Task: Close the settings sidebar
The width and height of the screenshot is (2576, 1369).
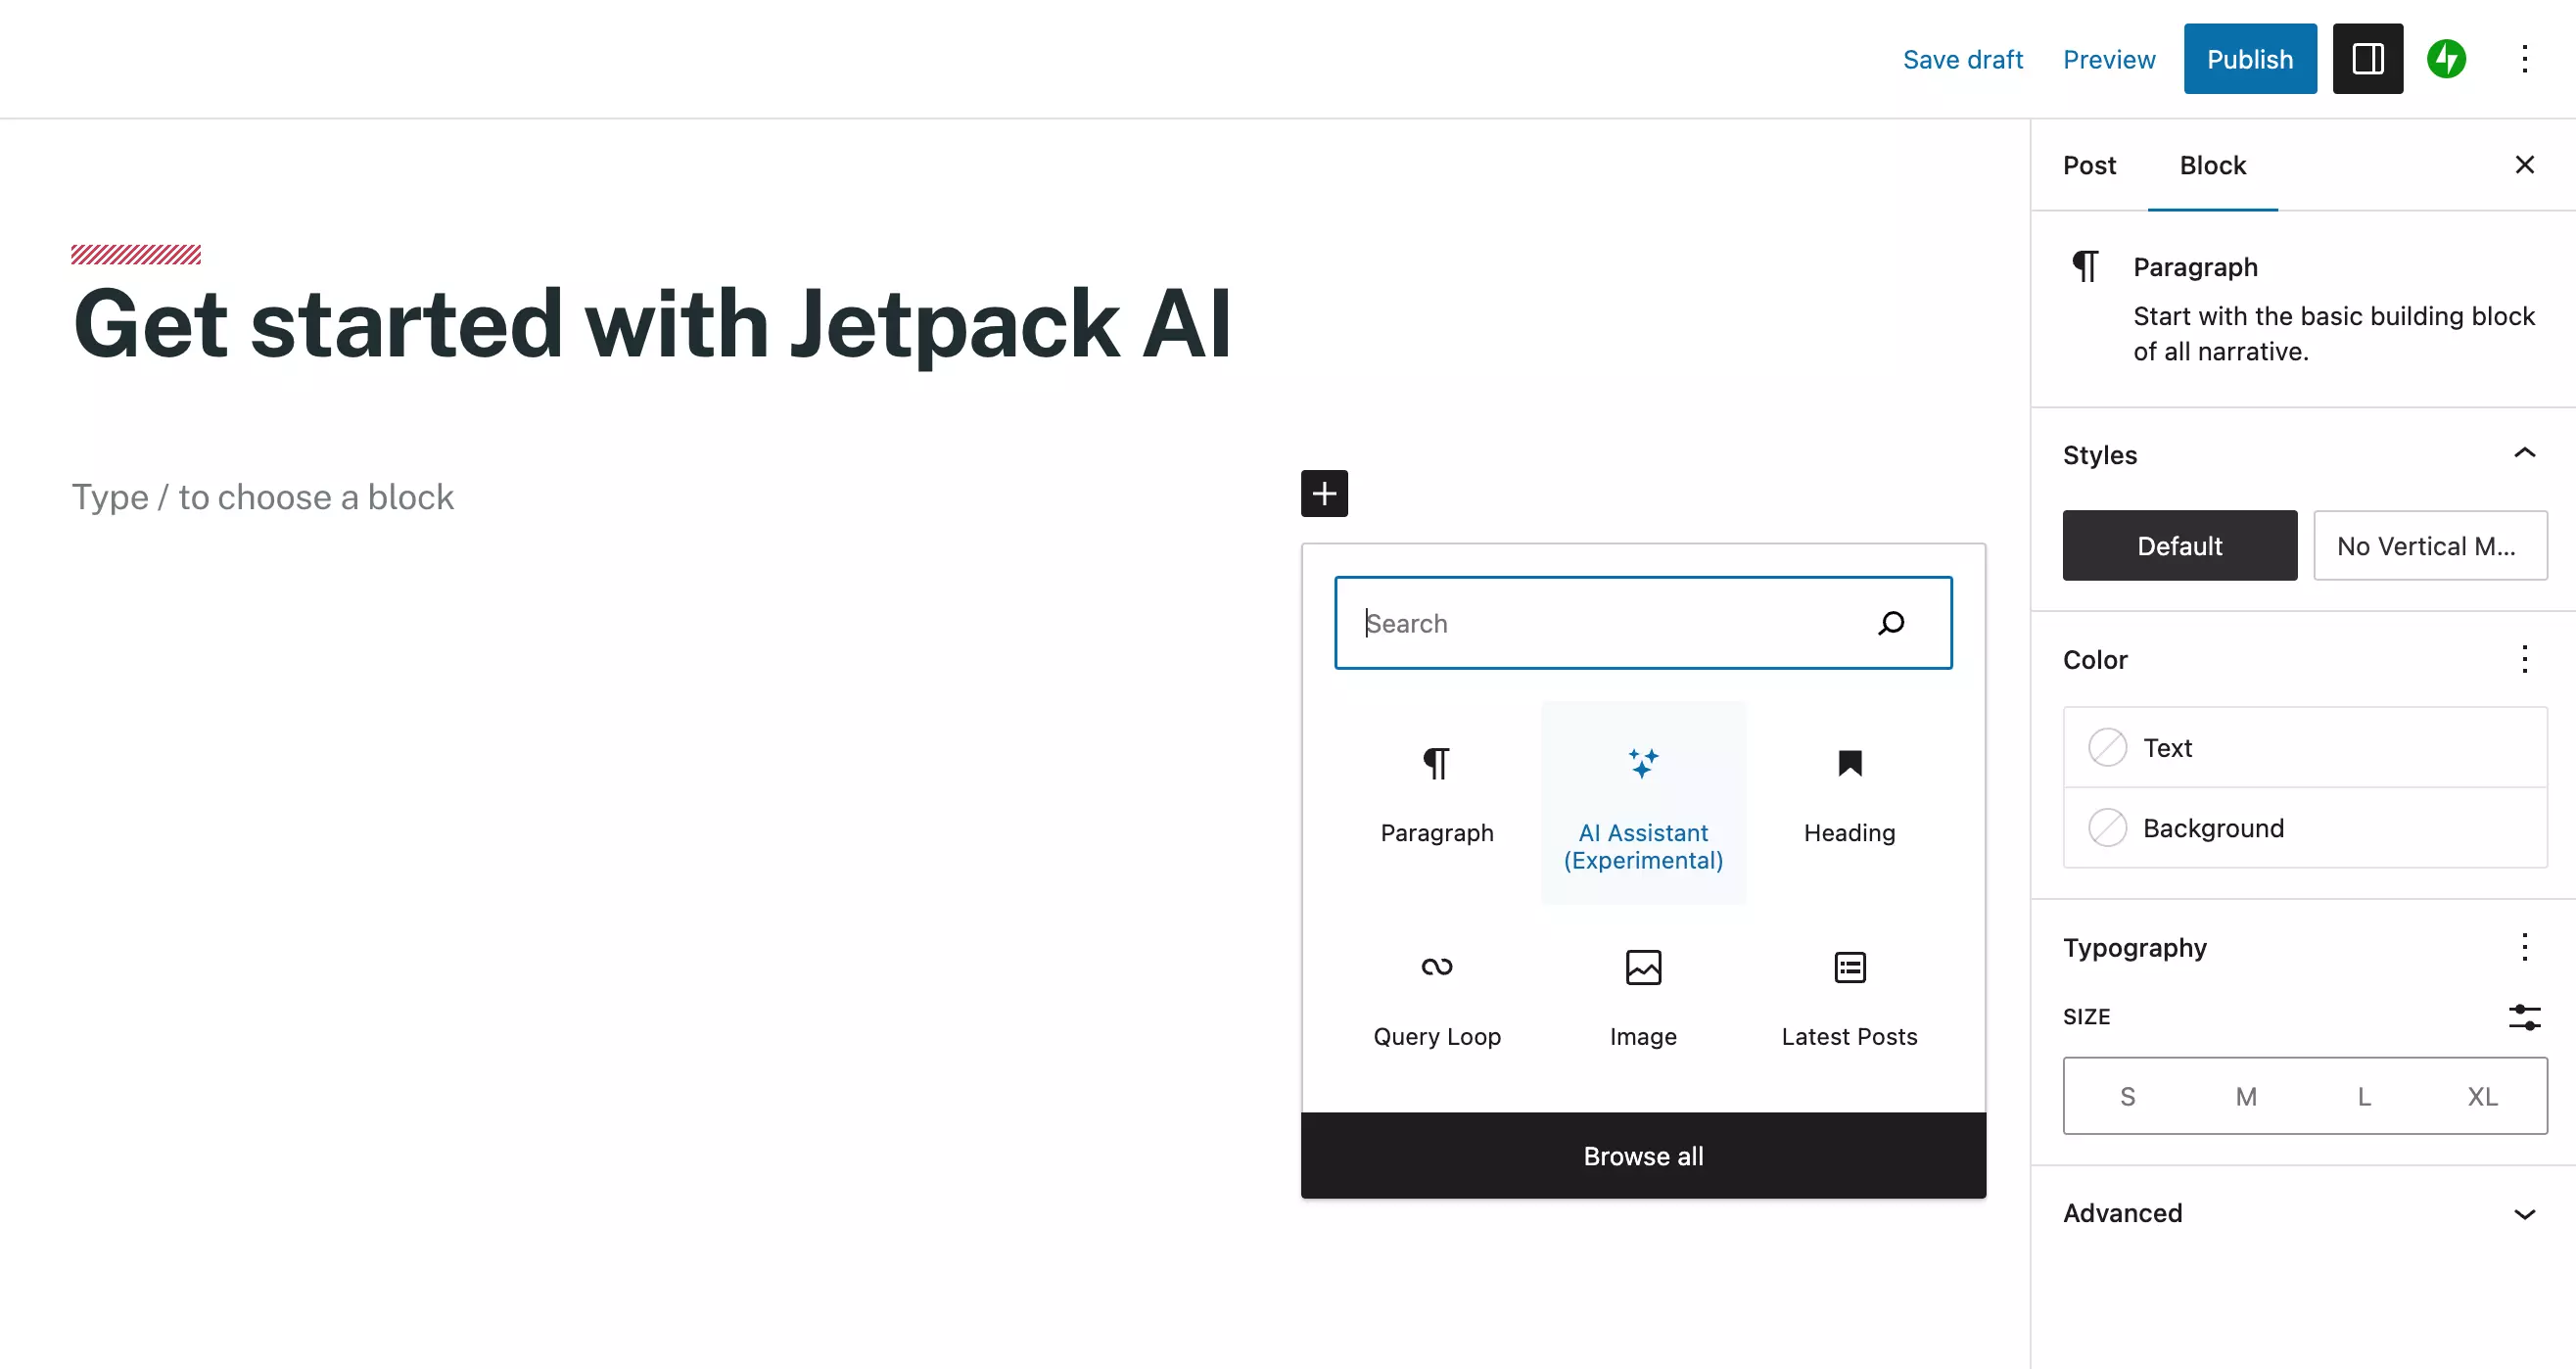Action: 2524,165
